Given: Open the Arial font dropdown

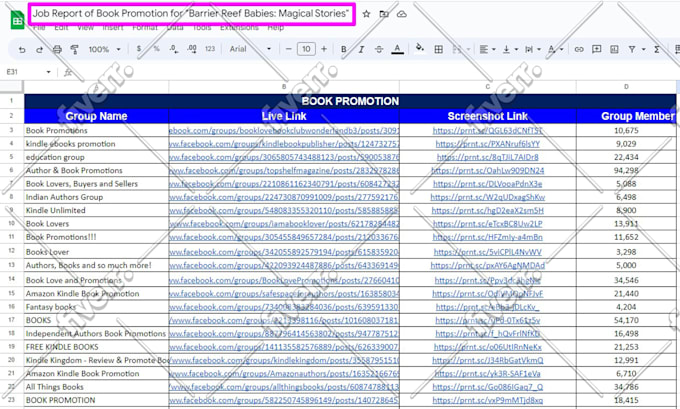Looking at the screenshot, I should (250, 49).
